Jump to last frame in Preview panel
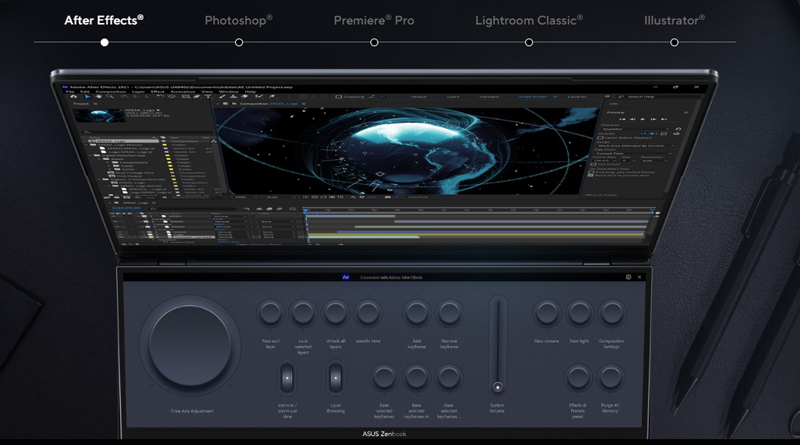This screenshot has height=445, width=800. click(664, 119)
